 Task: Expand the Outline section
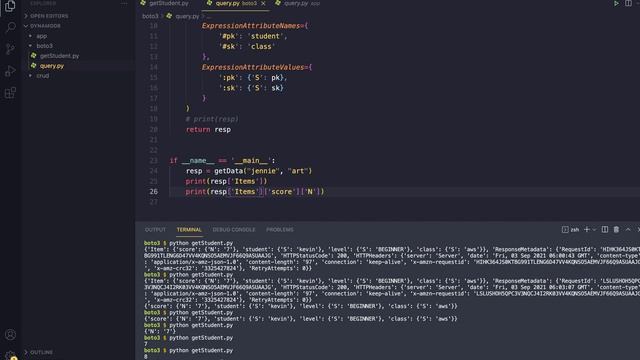tap(41, 352)
